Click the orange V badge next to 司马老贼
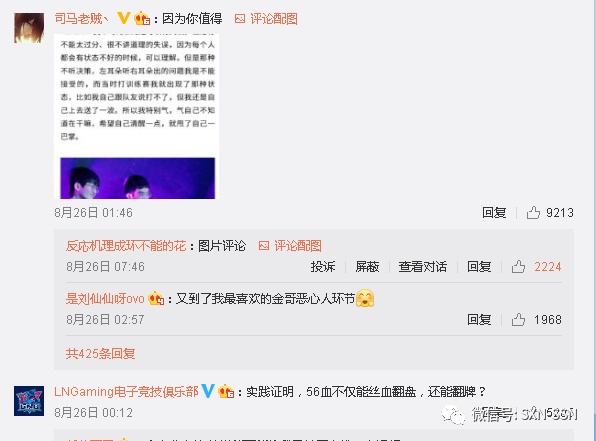This screenshot has height=441, width=596. 124,18
